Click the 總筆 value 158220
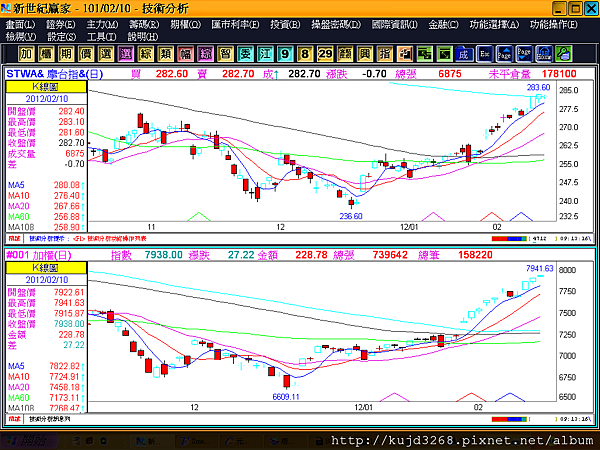 [475, 255]
